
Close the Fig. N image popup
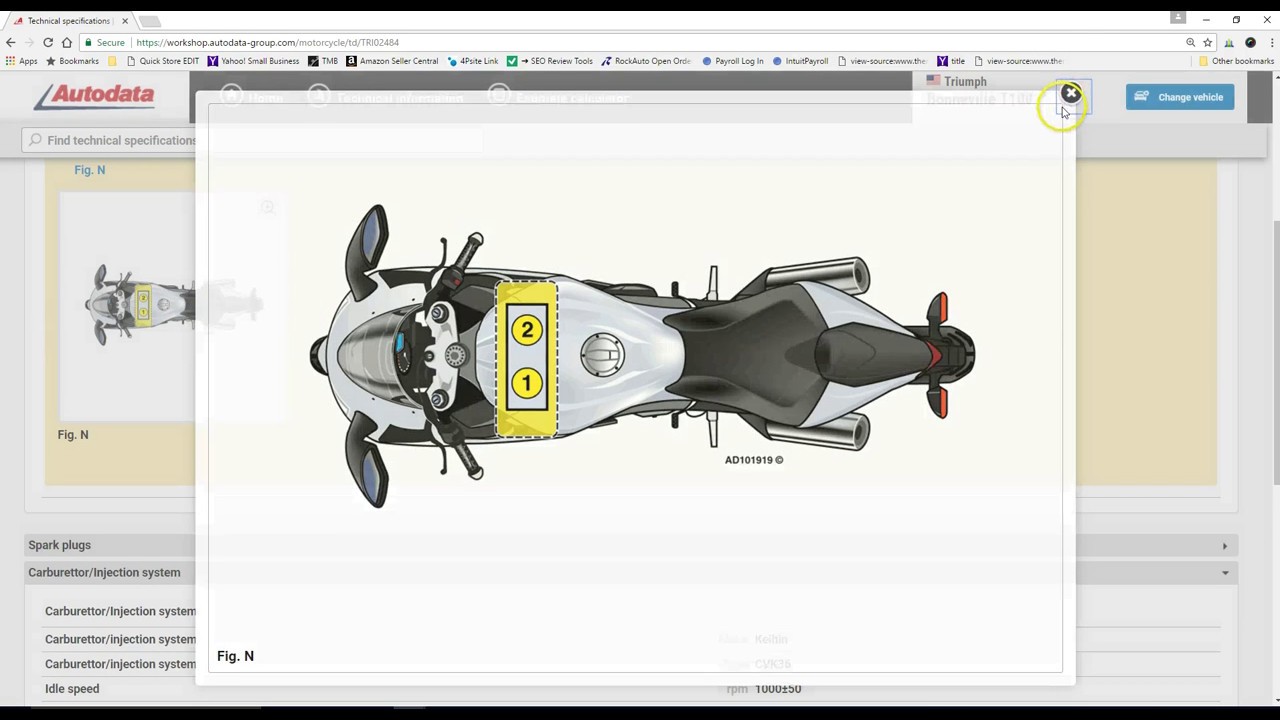[1071, 94]
